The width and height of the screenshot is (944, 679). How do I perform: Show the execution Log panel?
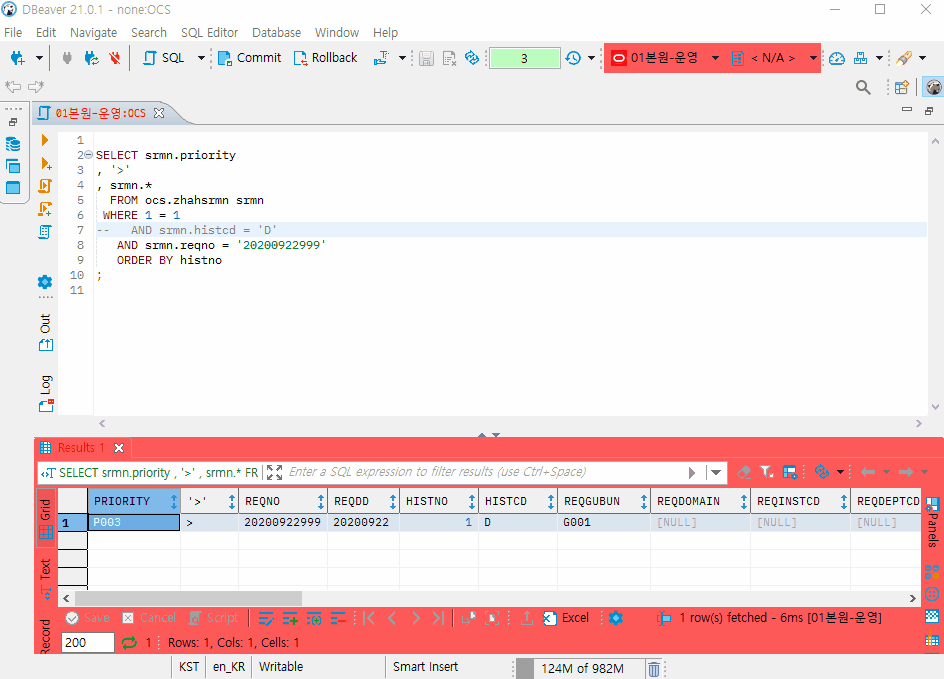[x=46, y=393]
